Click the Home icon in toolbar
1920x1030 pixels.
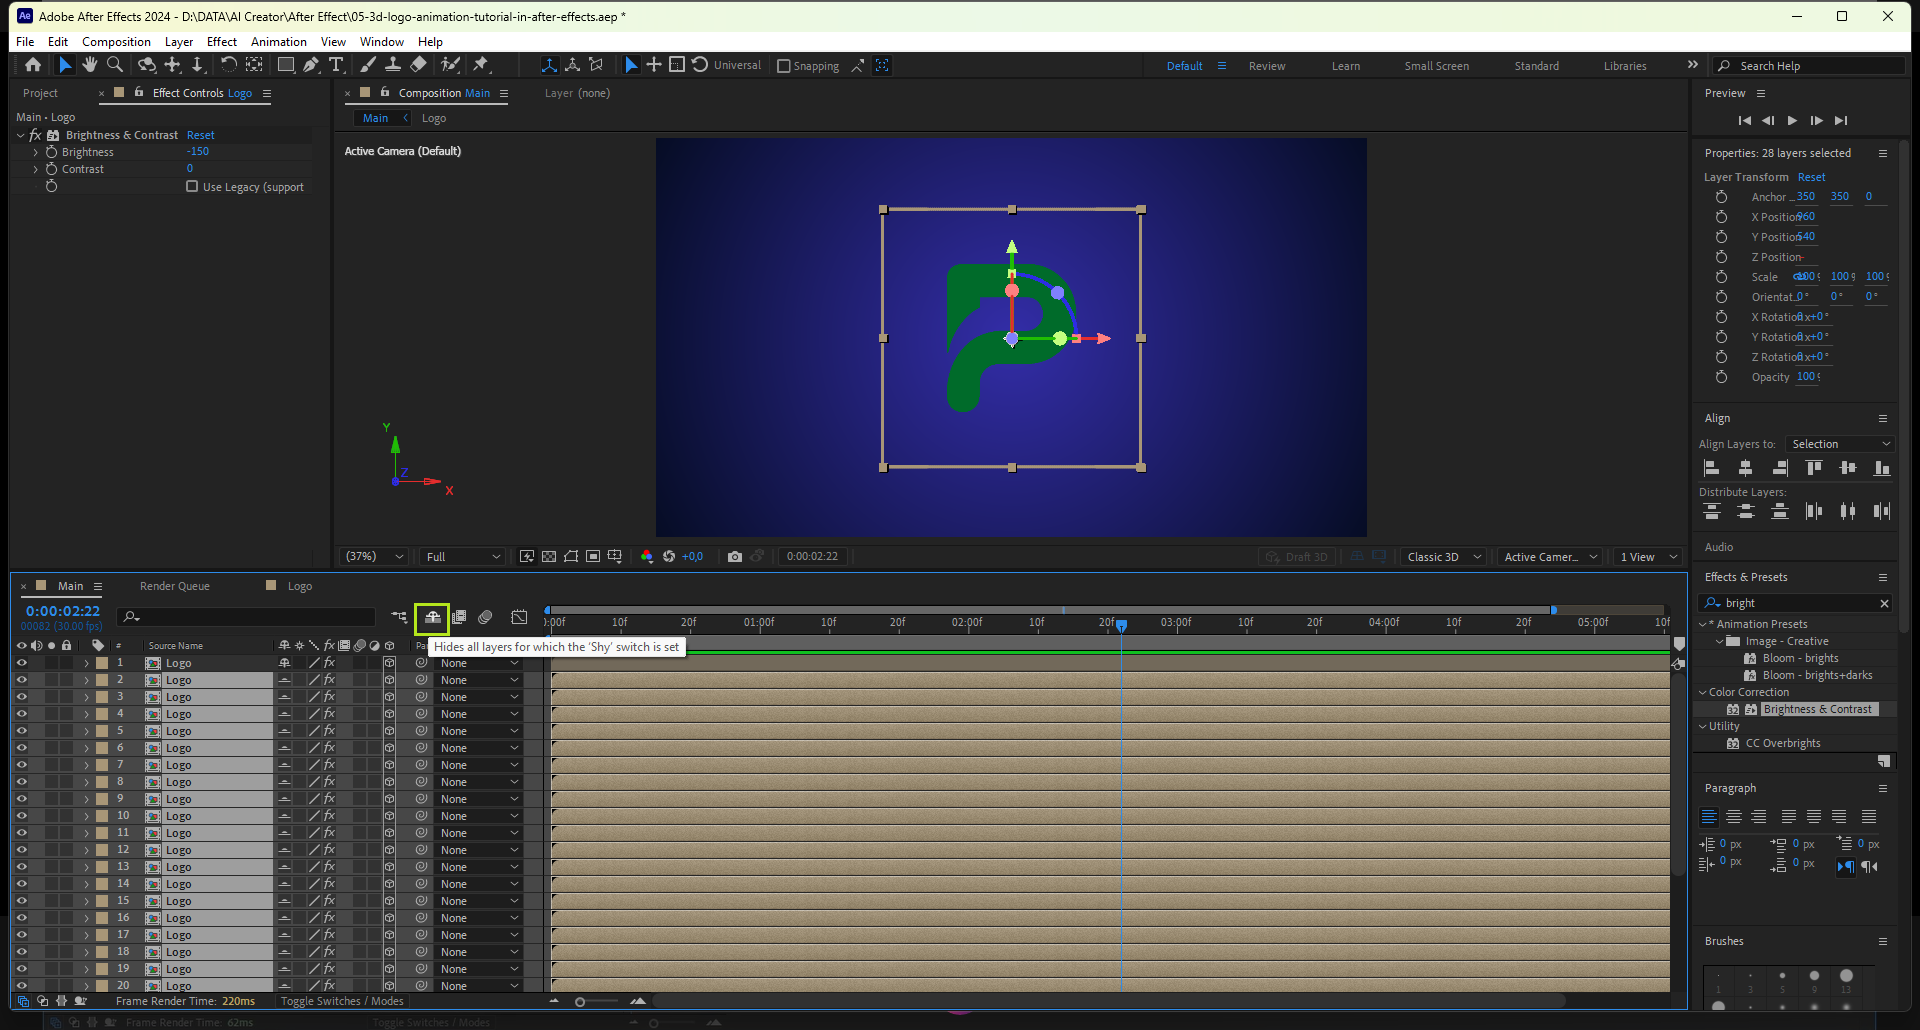coord(33,65)
